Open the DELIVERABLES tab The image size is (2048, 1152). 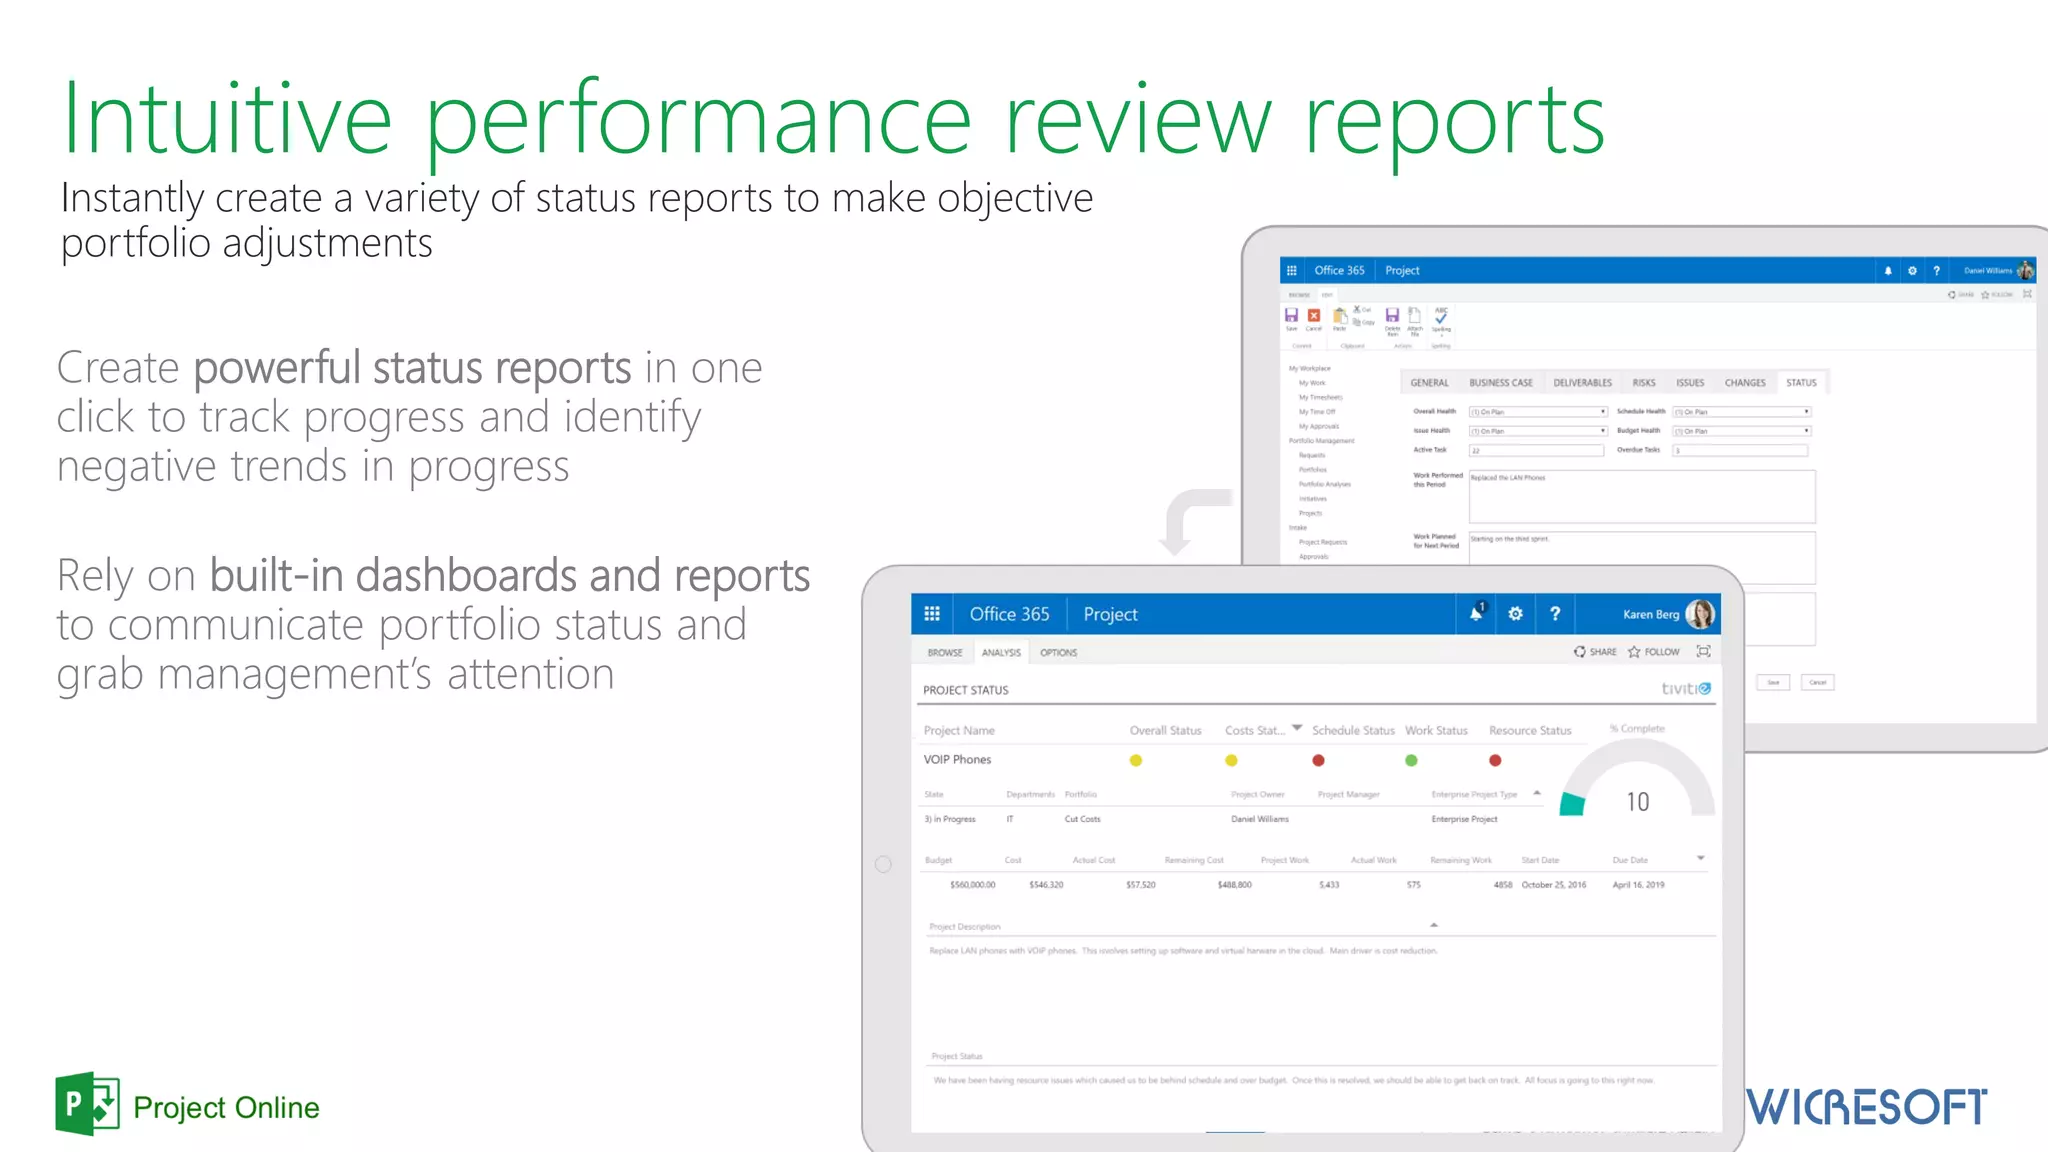pos(1582,383)
